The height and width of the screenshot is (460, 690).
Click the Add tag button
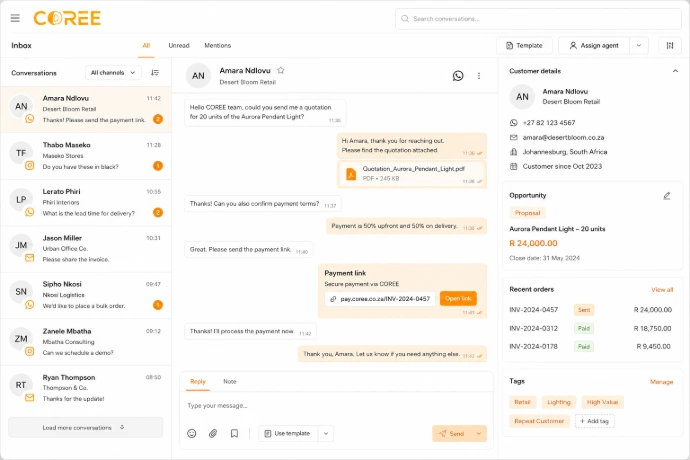coord(595,421)
